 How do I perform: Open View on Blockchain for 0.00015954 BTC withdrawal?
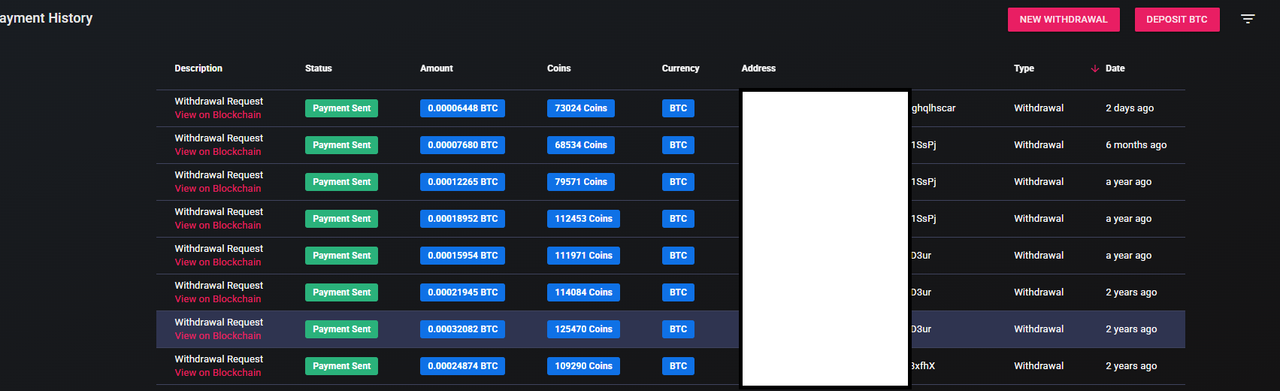pos(218,262)
